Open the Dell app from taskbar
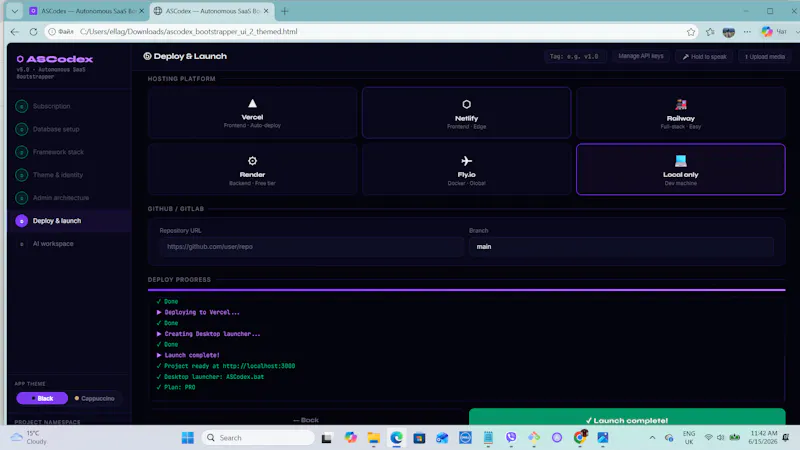The image size is (800, 450). tap(465, 438)
